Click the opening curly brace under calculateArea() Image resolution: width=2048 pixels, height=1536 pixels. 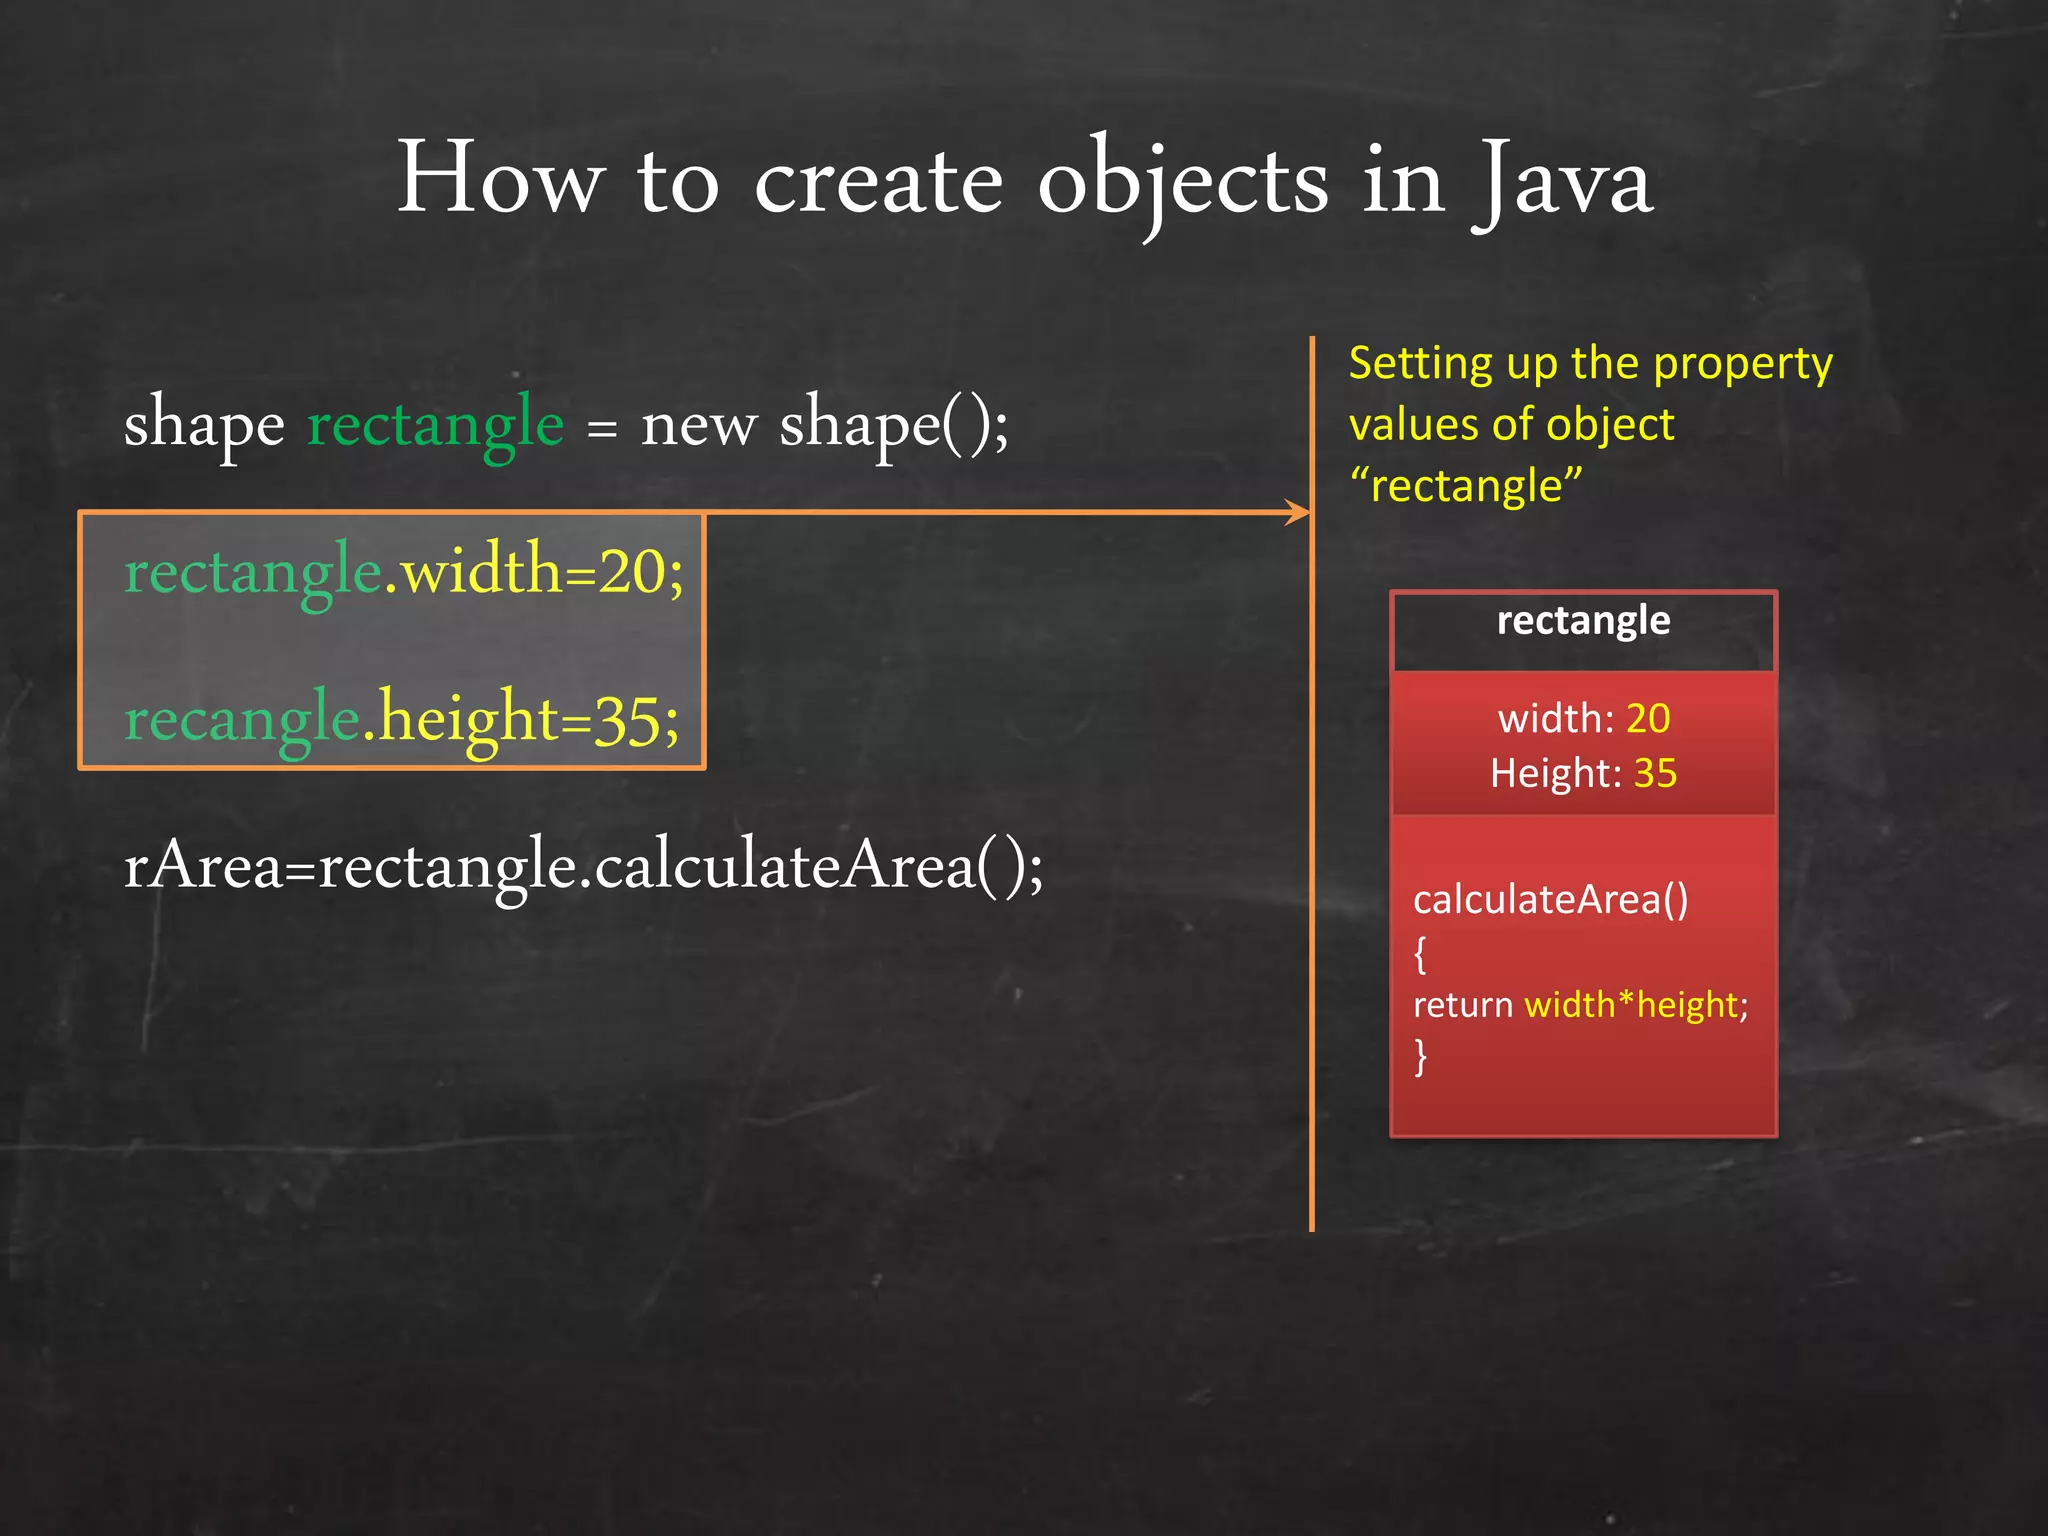point(1420,954)
